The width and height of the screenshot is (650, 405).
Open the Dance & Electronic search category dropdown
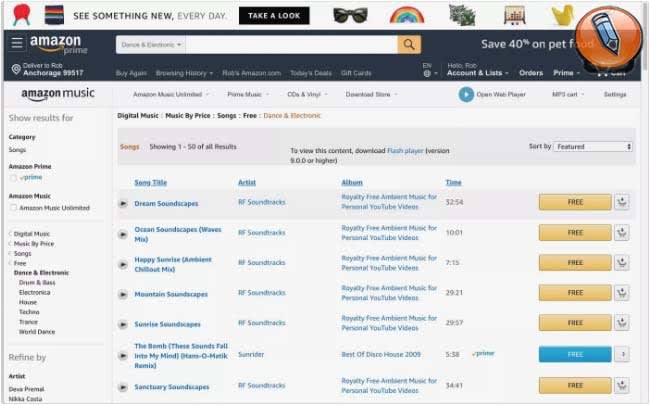pos(151,44)
